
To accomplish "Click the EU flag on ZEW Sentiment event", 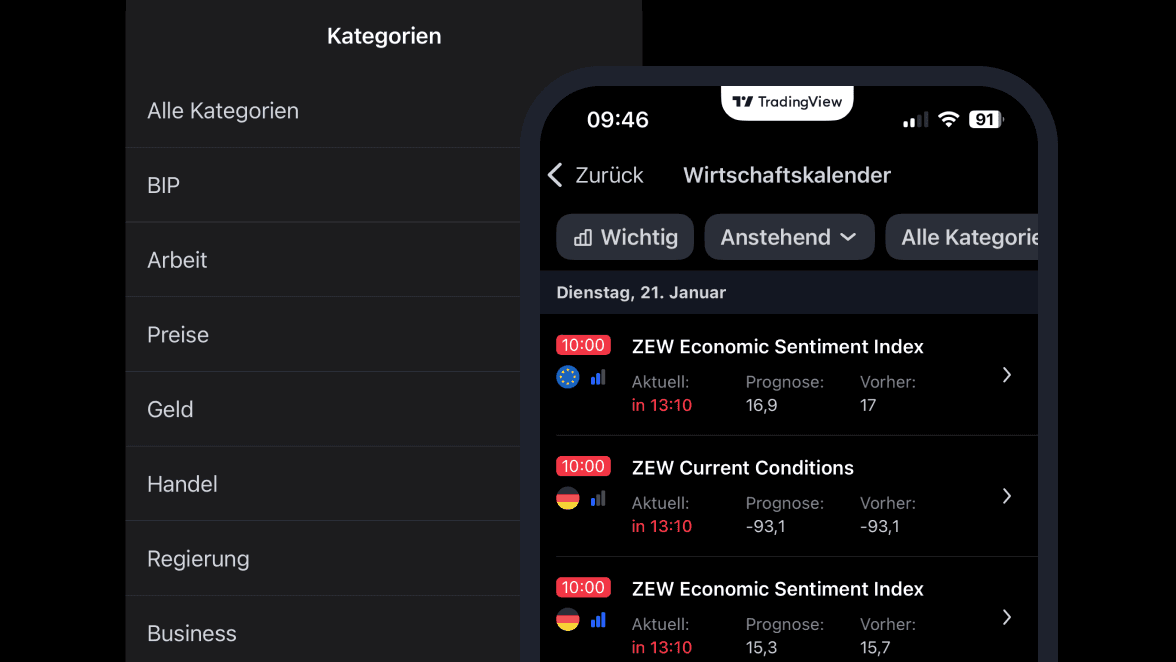I will point(567,377).
